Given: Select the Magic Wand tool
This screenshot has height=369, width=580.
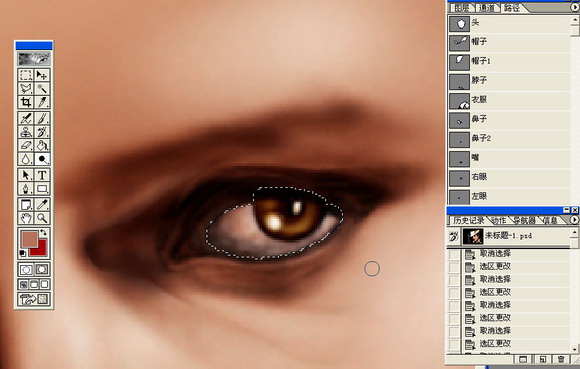Looking at the screenshot, I should [x=42, y=89].
